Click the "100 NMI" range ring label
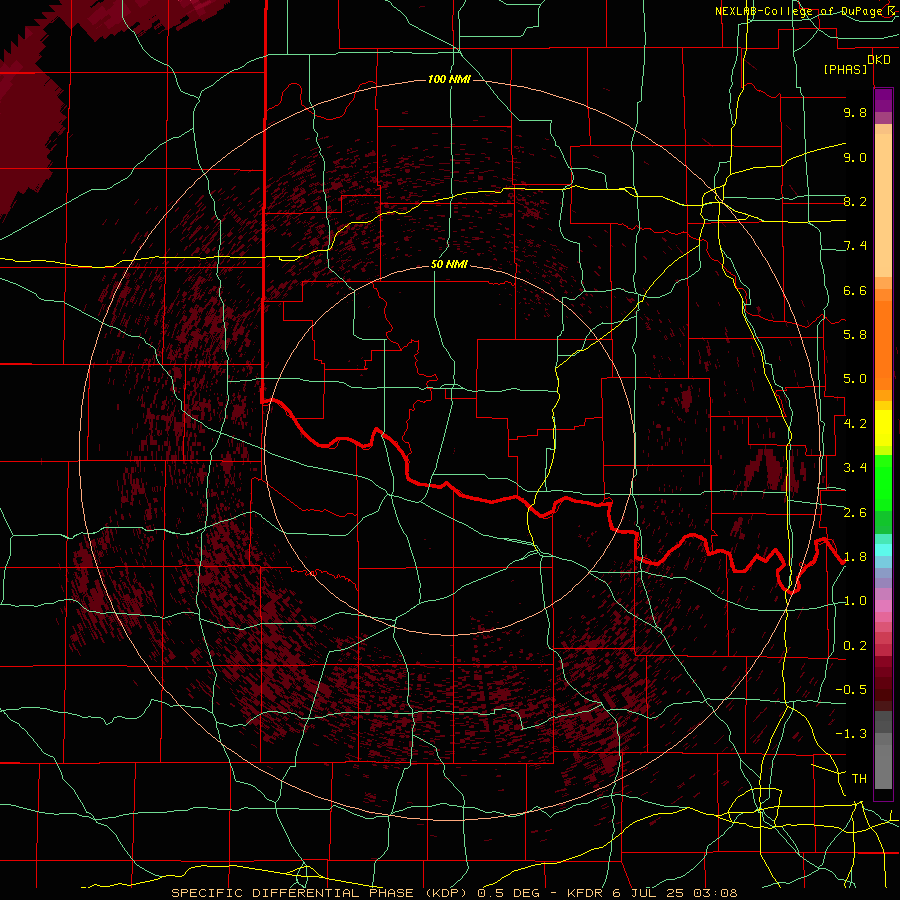Viewport: 900px width, 900px height. 449,79
